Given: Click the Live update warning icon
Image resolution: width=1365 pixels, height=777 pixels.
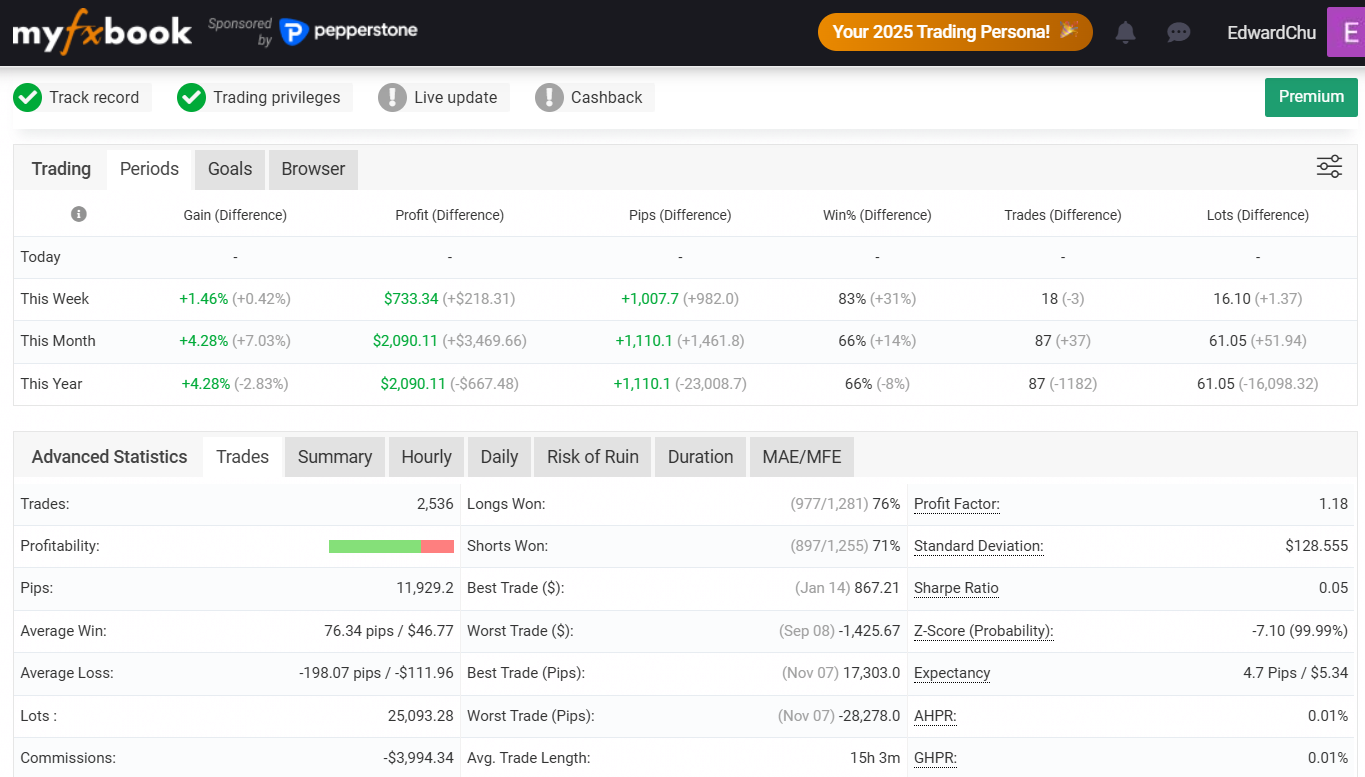Looking at the screenshot, I should pos(392,97).
